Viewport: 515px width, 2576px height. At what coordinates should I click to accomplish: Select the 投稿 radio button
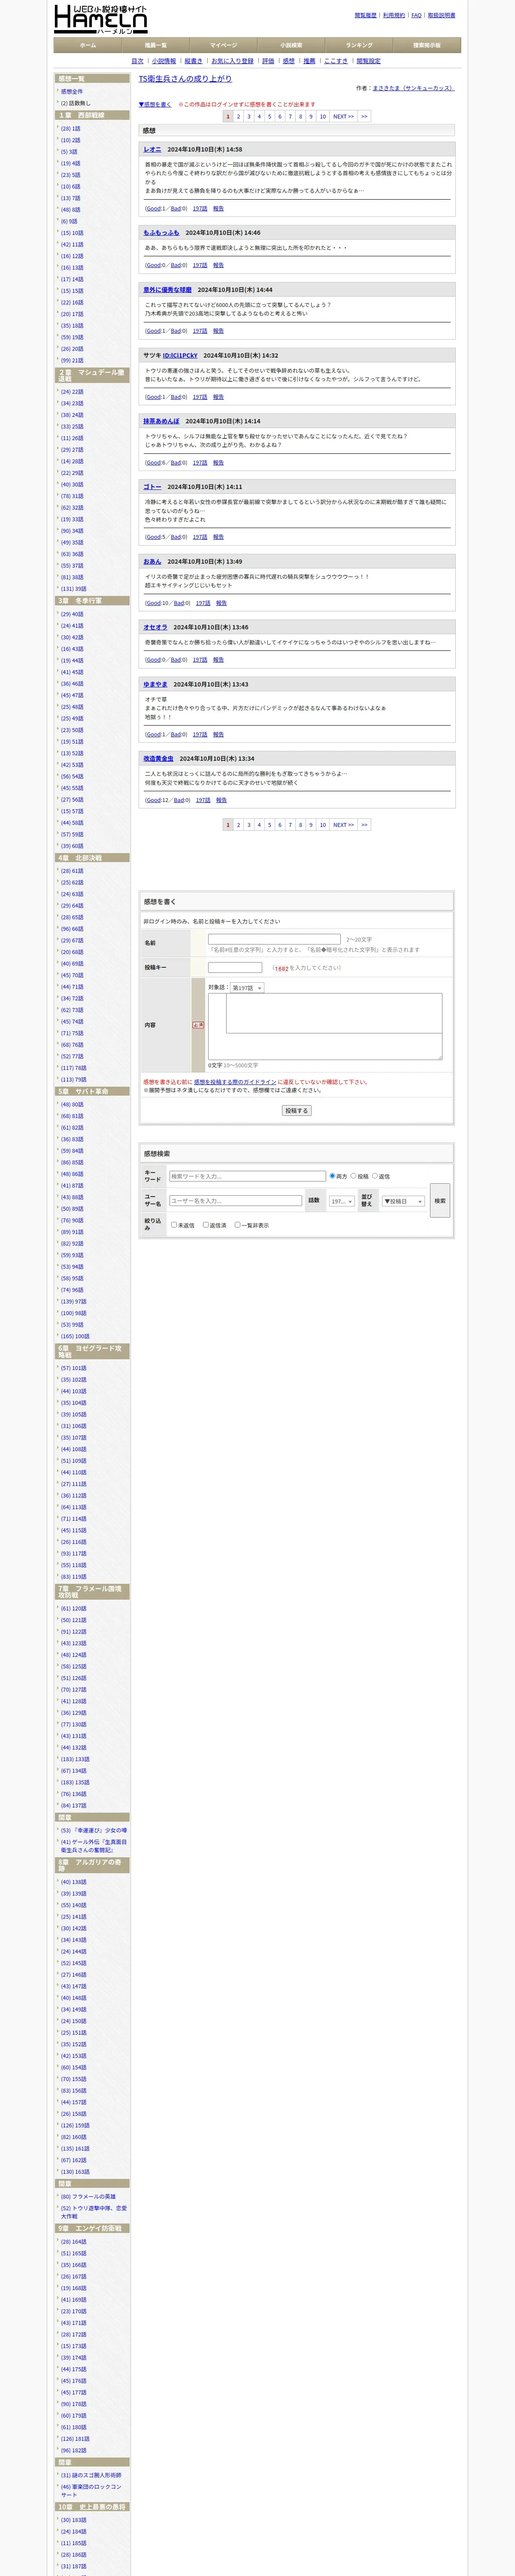pos(353,1176)
